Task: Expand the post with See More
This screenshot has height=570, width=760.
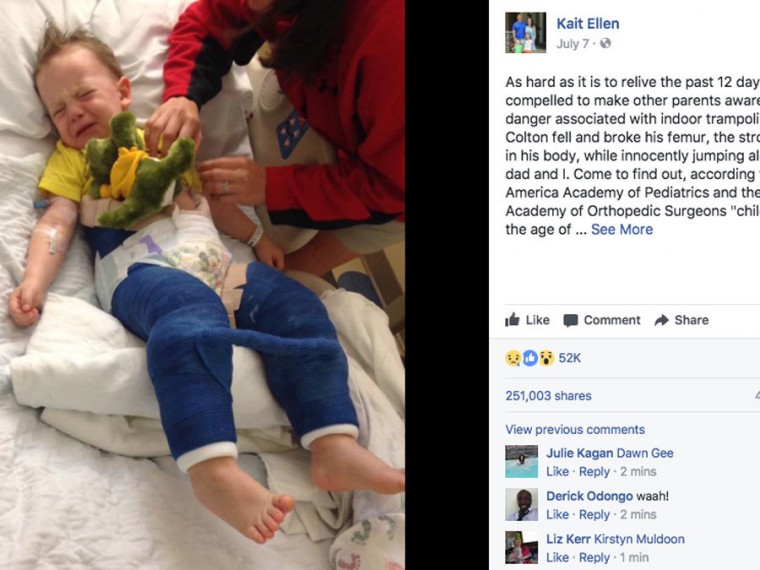Action: [622, 229]
